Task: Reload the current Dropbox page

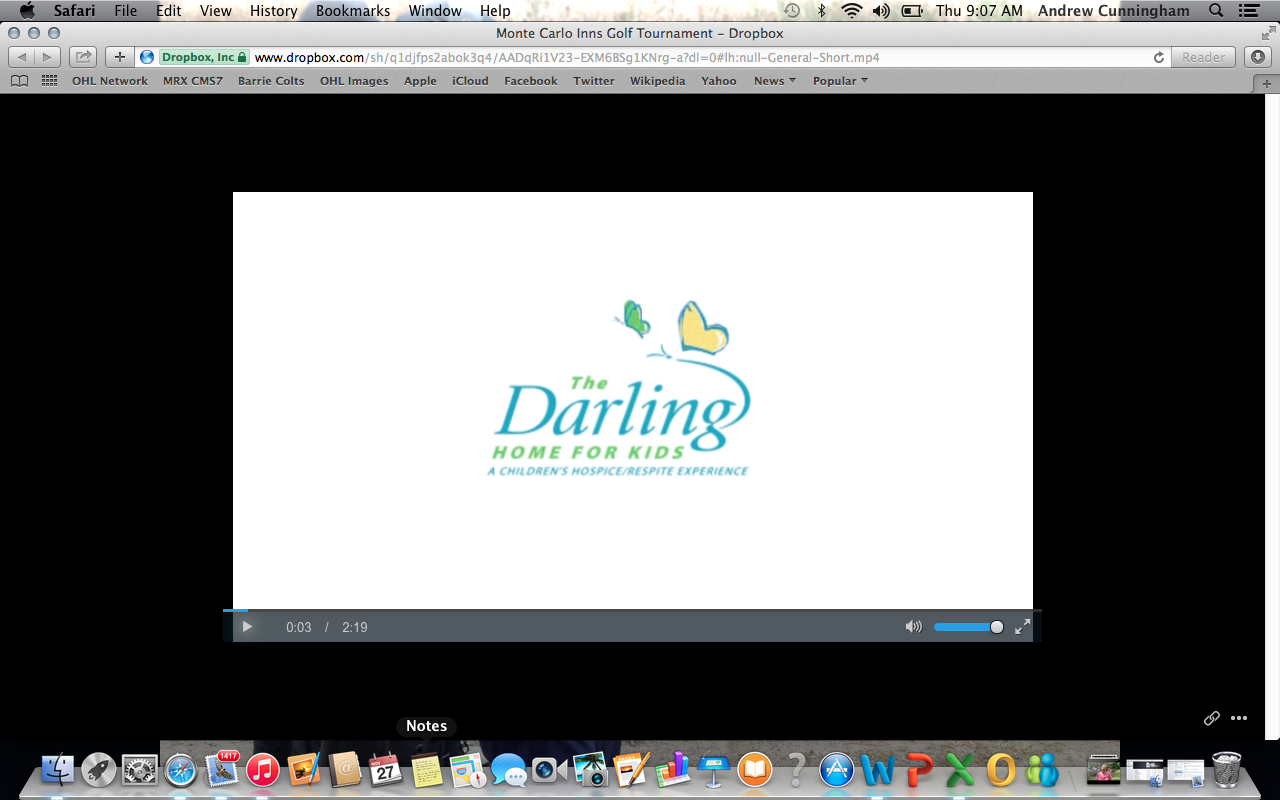Action: pyautogui.click(x=1158, y=57)
